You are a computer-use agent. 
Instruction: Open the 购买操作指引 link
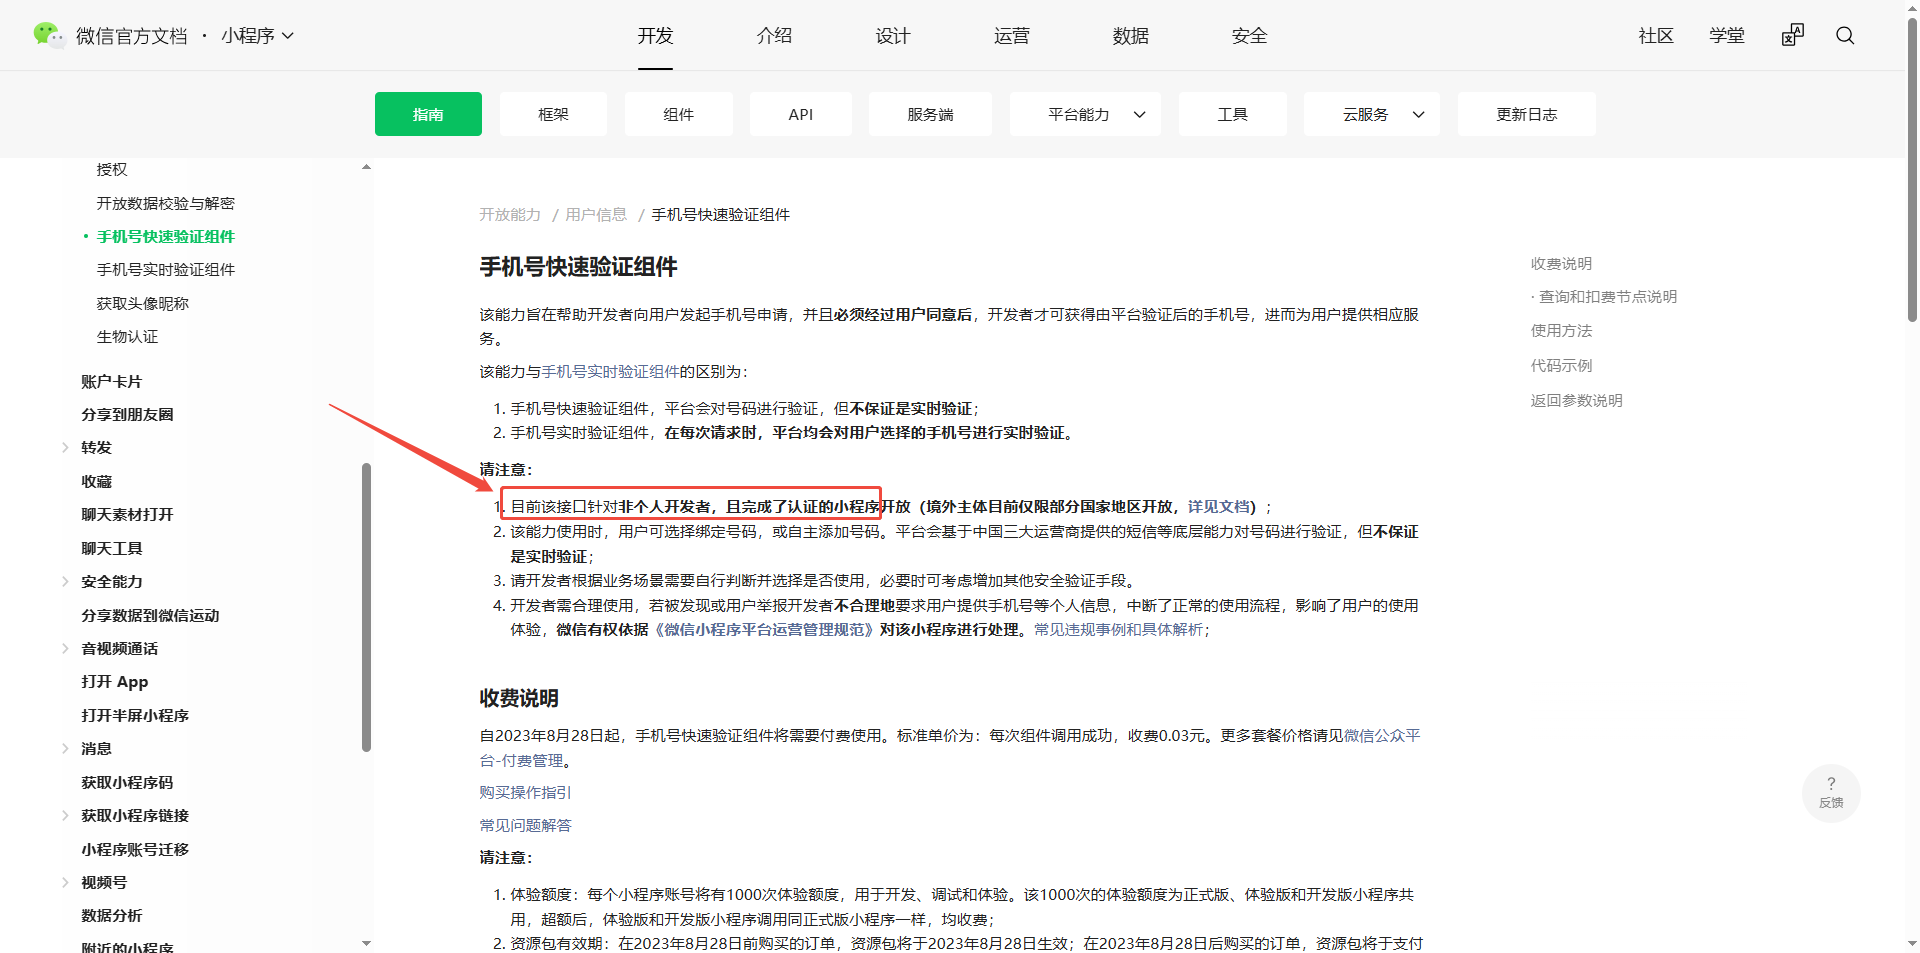point(525,793)
